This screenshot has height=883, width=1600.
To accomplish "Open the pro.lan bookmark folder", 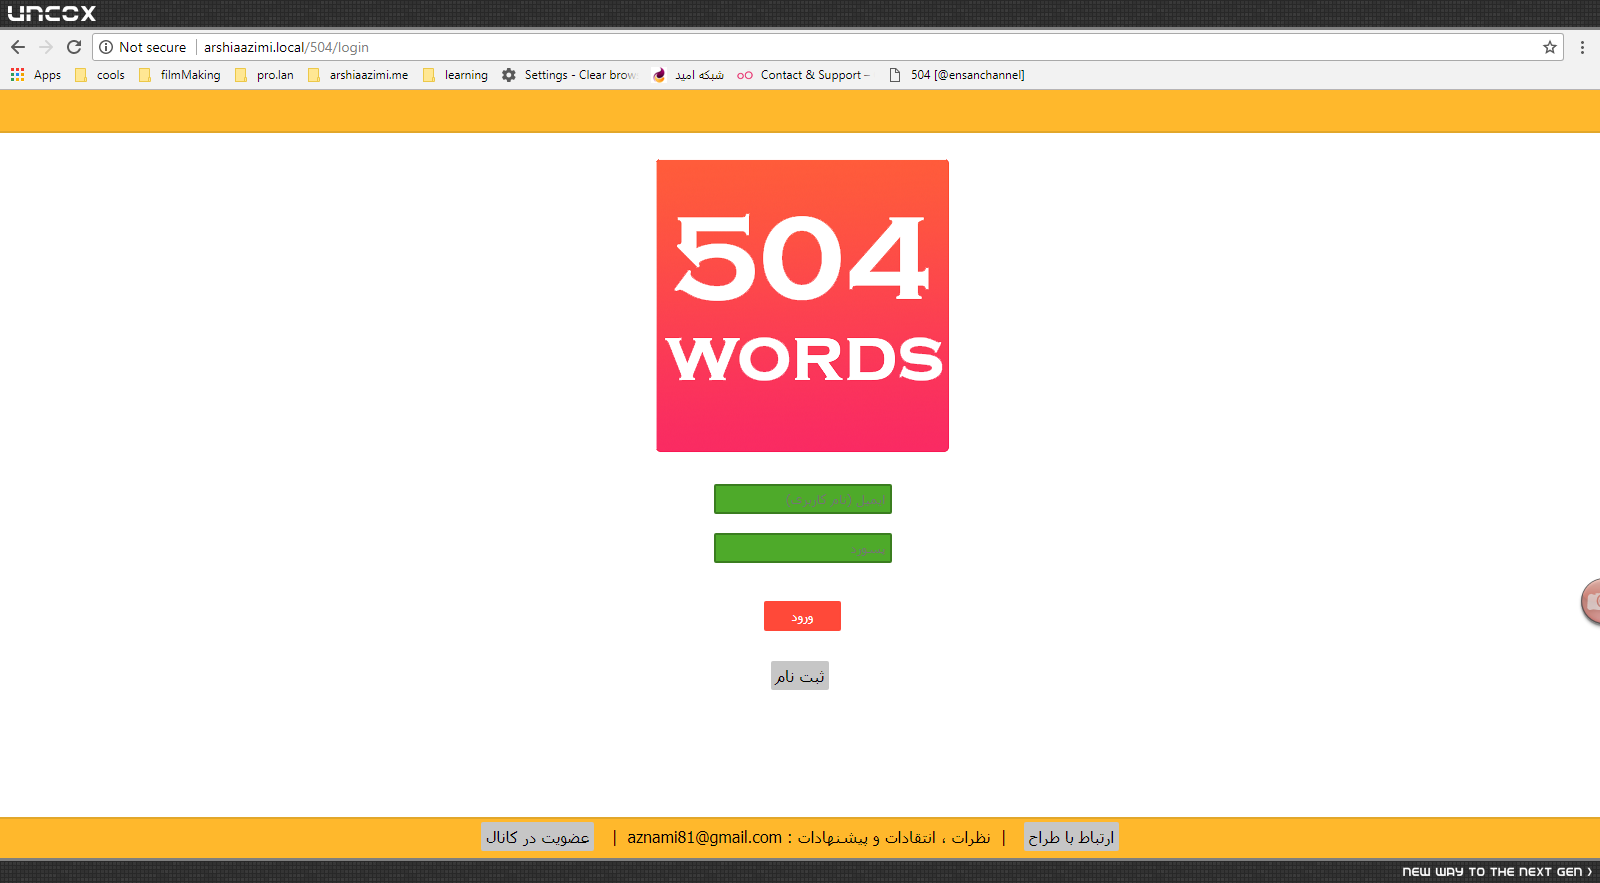I will coord(264,75).
